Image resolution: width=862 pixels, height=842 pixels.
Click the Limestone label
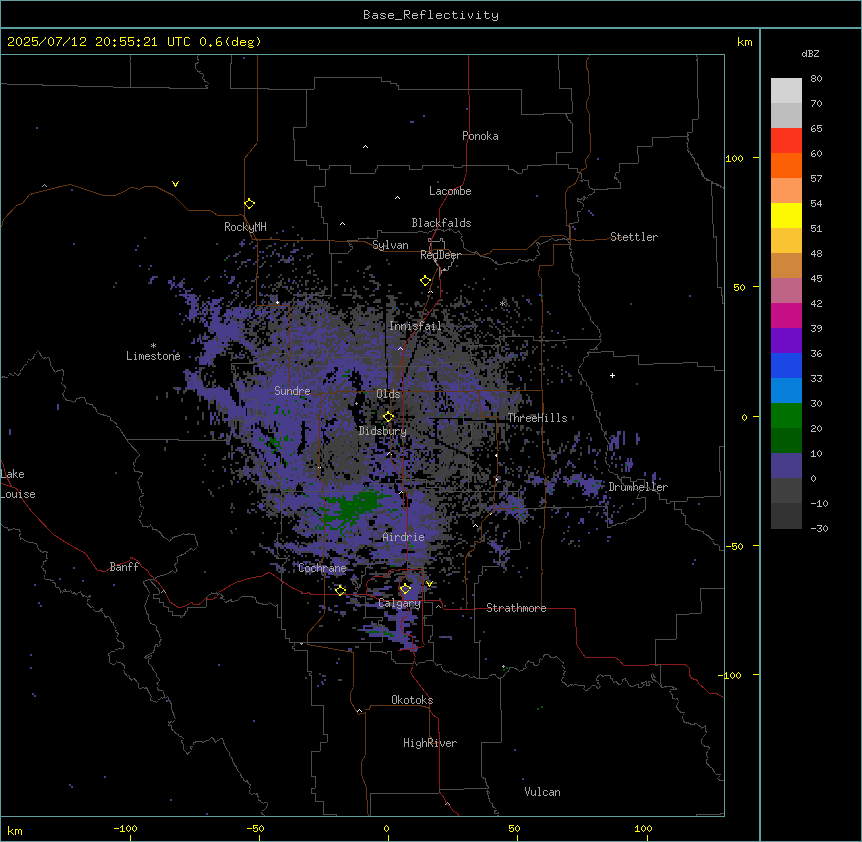(x=153, y=356)
